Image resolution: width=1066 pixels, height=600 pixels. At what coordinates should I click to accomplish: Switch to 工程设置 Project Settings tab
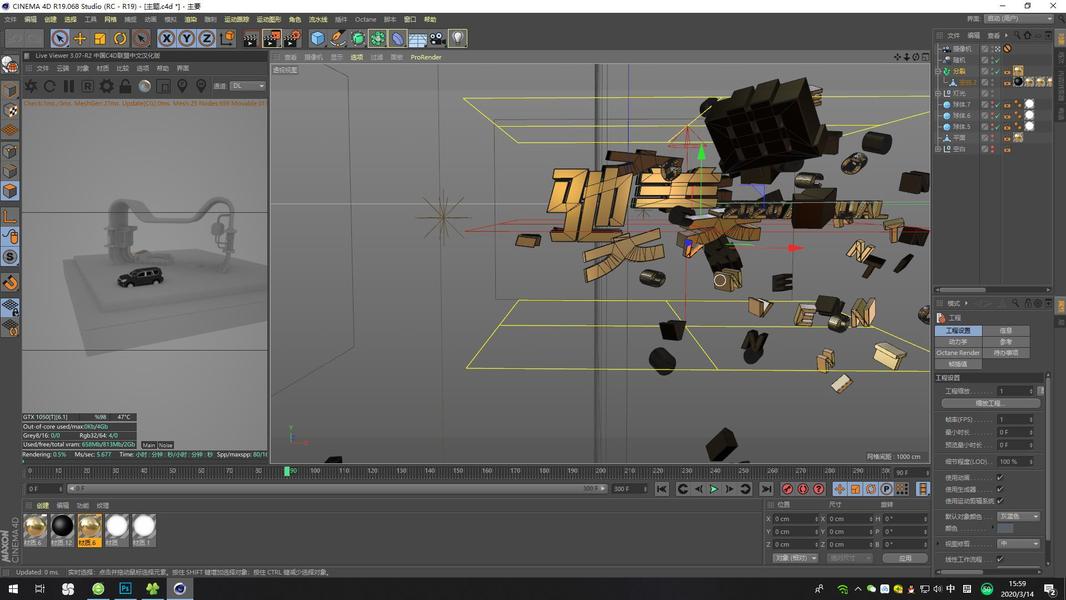[958, 330]
